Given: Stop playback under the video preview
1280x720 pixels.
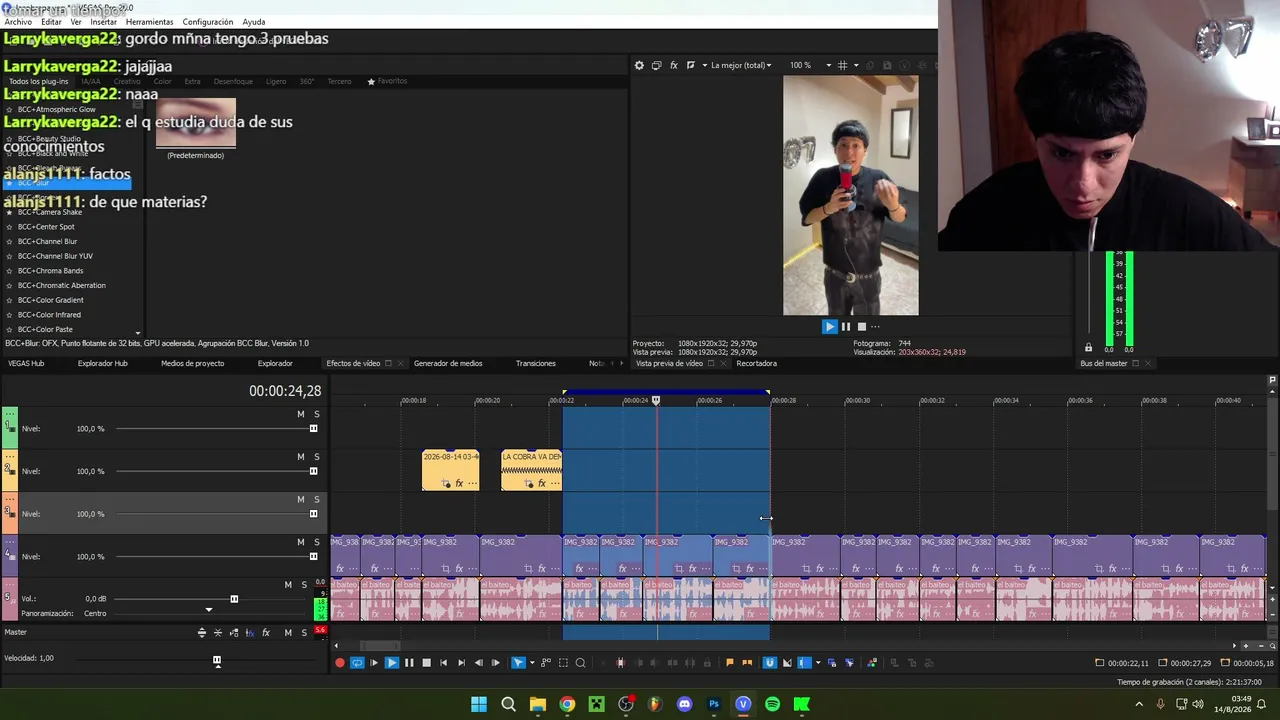Looking at the screenshot, I should pyautogui.click(x=861, y=326).
